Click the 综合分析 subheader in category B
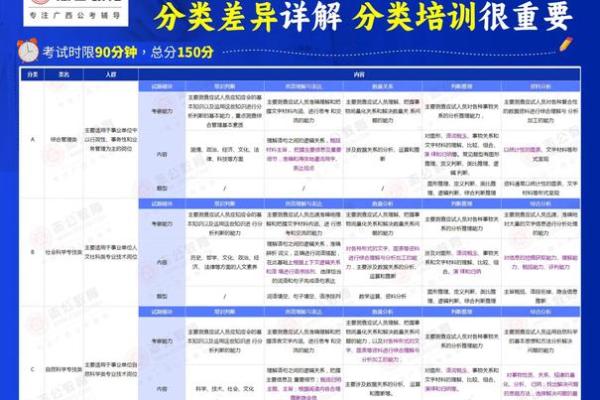Screen dimensions: 600x400 pos(540,204)
